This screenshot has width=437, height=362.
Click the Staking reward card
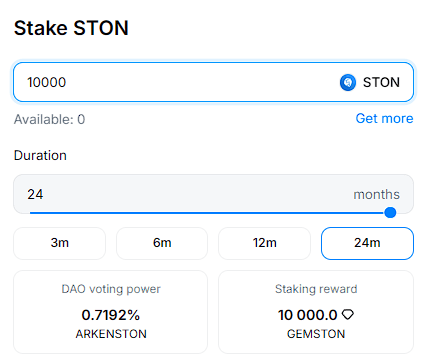[316, 312]
